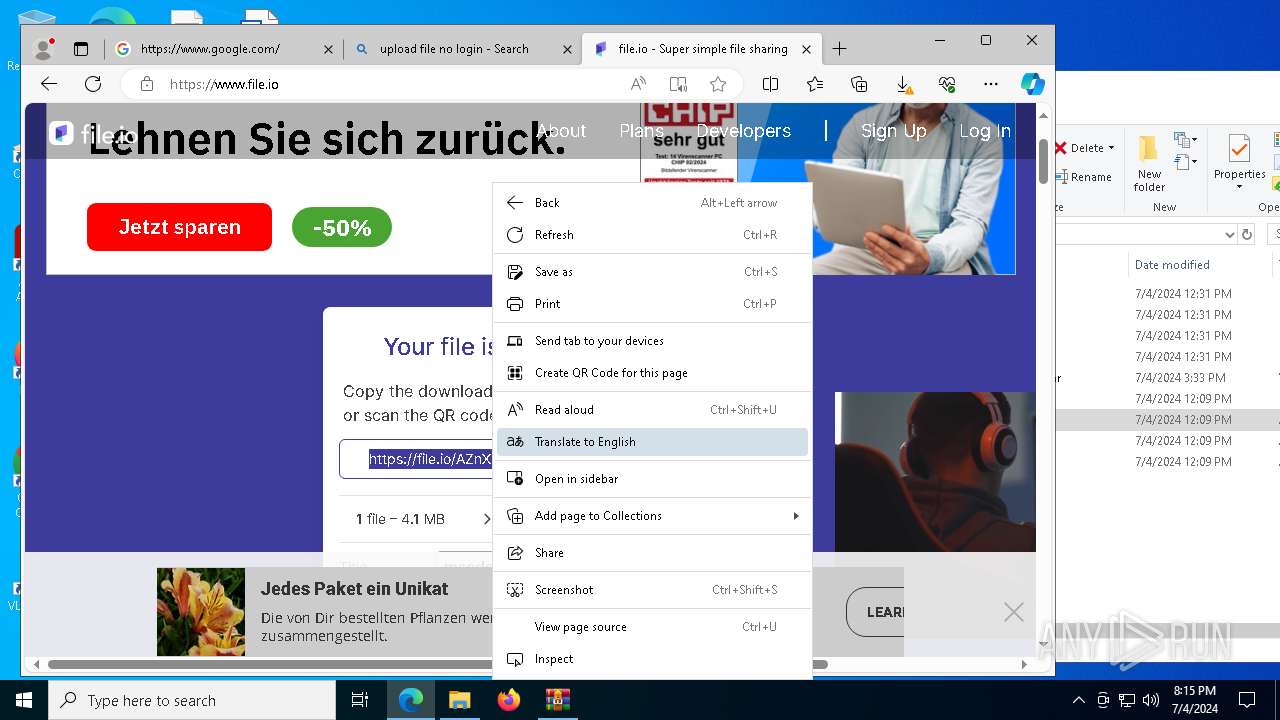Choose Share in the context menu

tap(652, 553)
